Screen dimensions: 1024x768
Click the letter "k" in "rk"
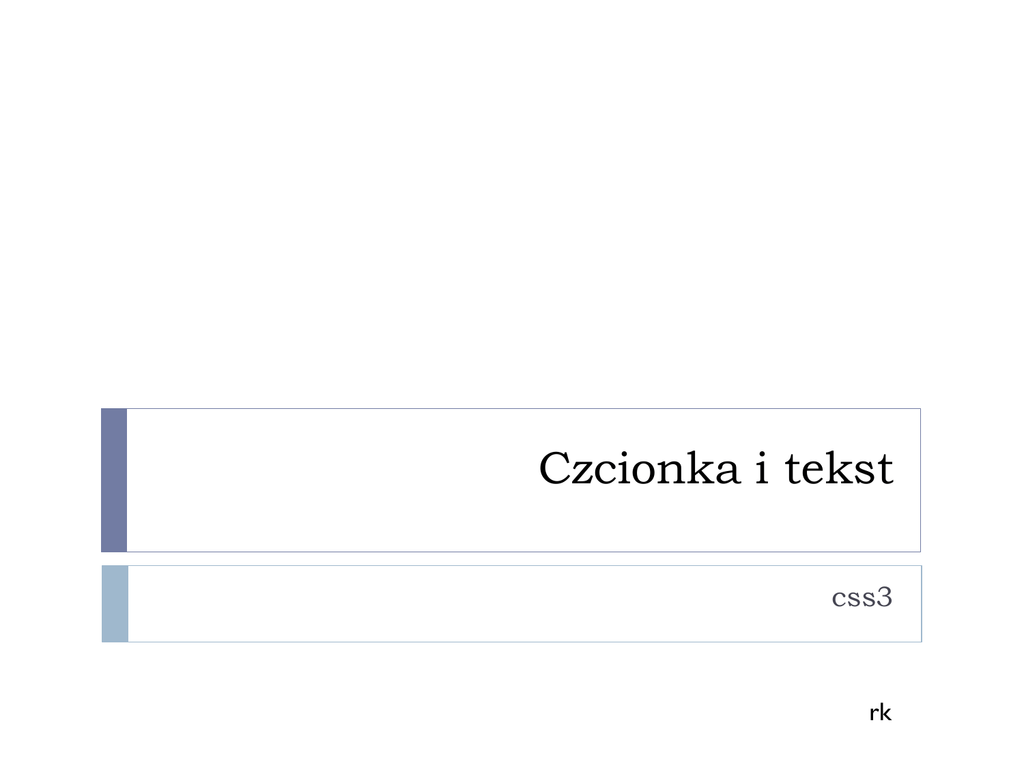click(x=885, y=713)
